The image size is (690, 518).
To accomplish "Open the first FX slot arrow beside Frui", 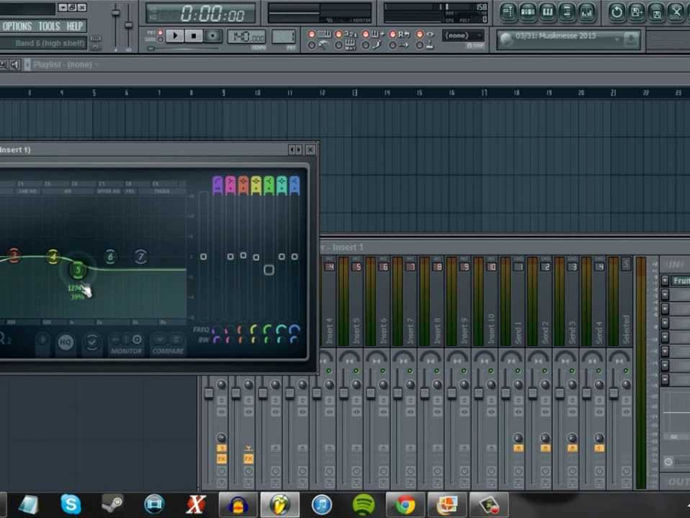I will [665, 280].
